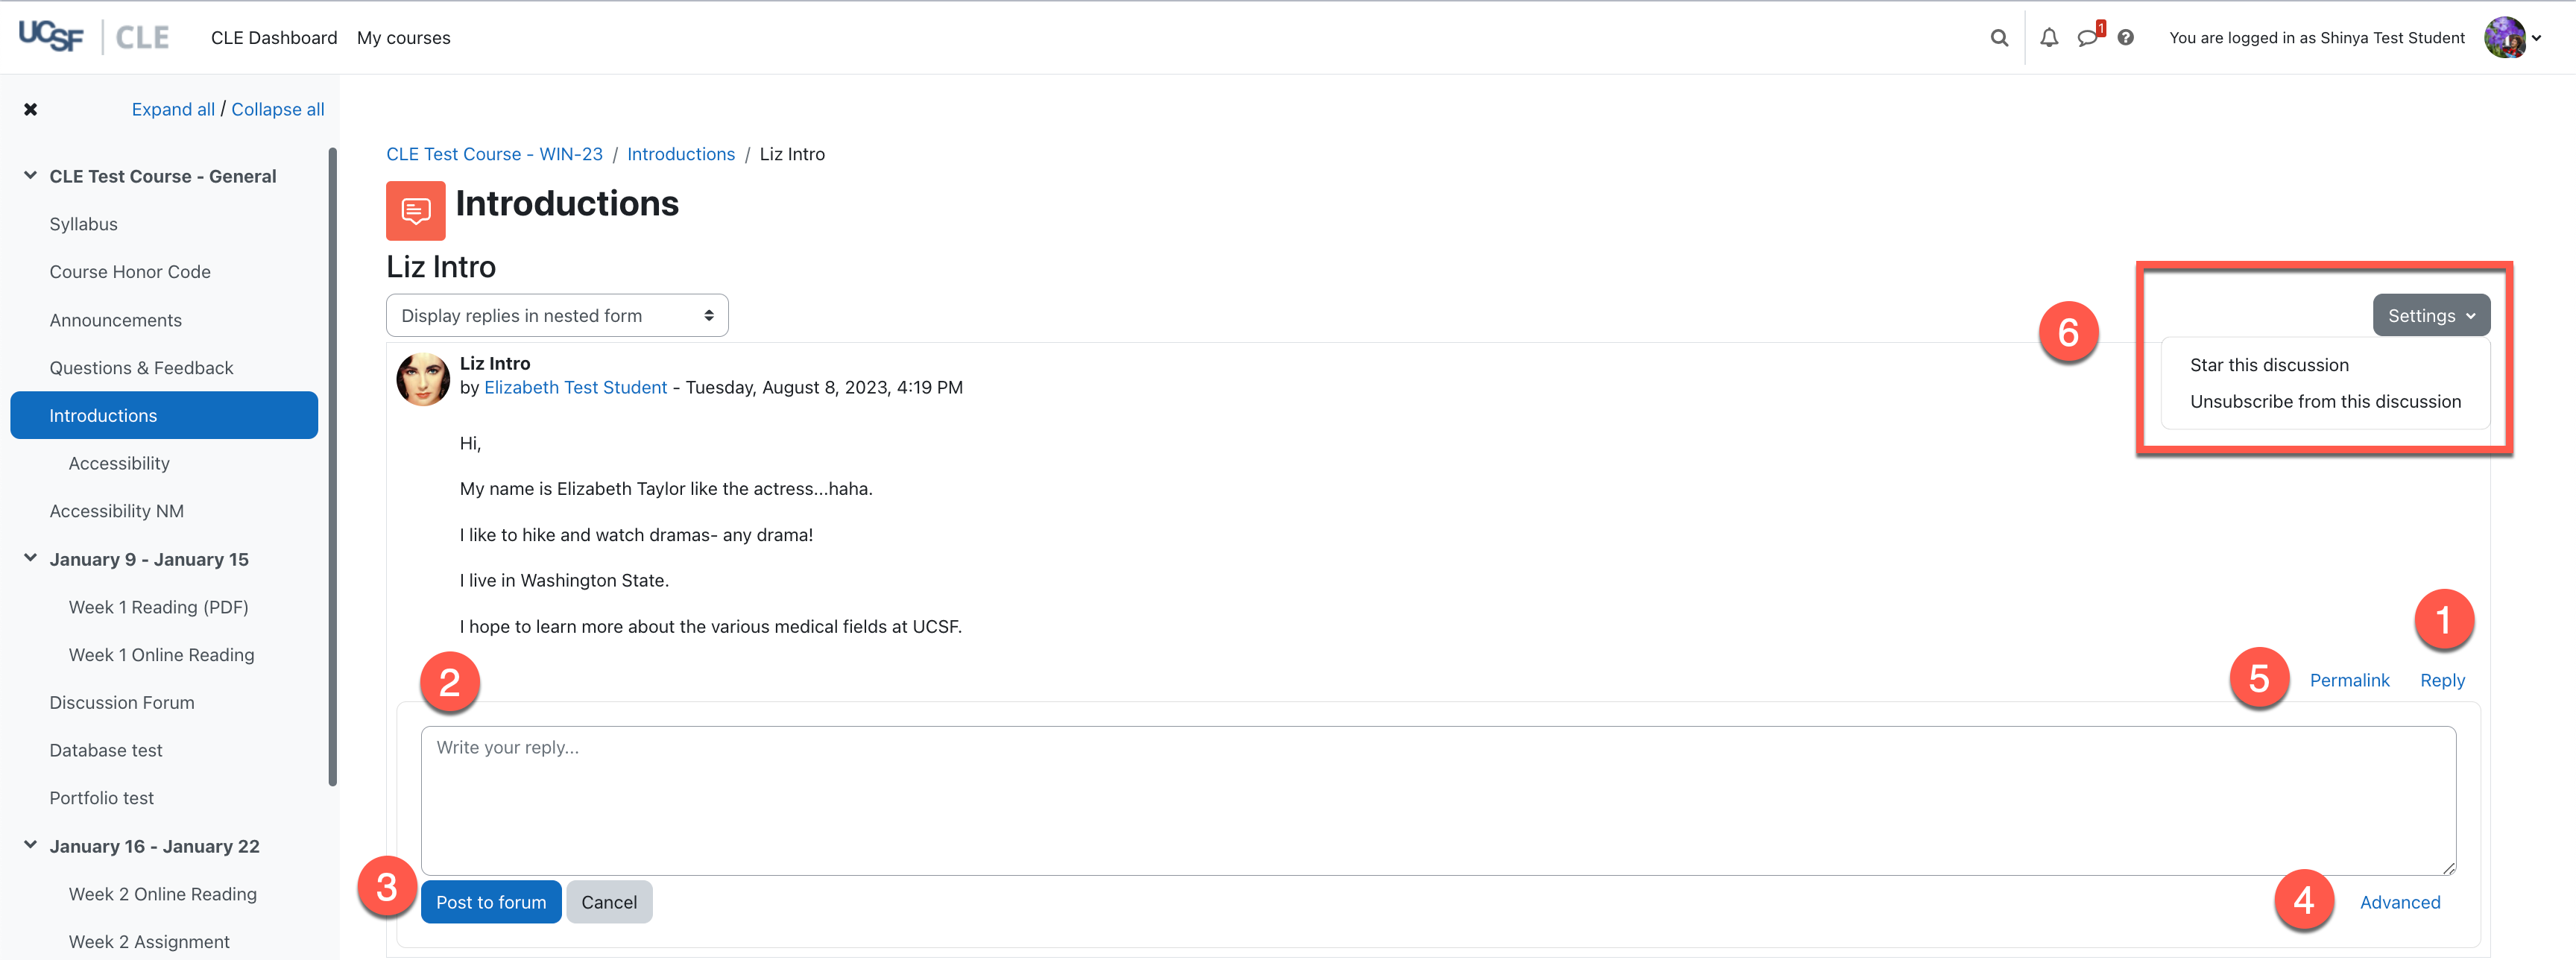Click in the Write your reply box
Viewport: 2576px width, 960px height.
click(1437, 800)
